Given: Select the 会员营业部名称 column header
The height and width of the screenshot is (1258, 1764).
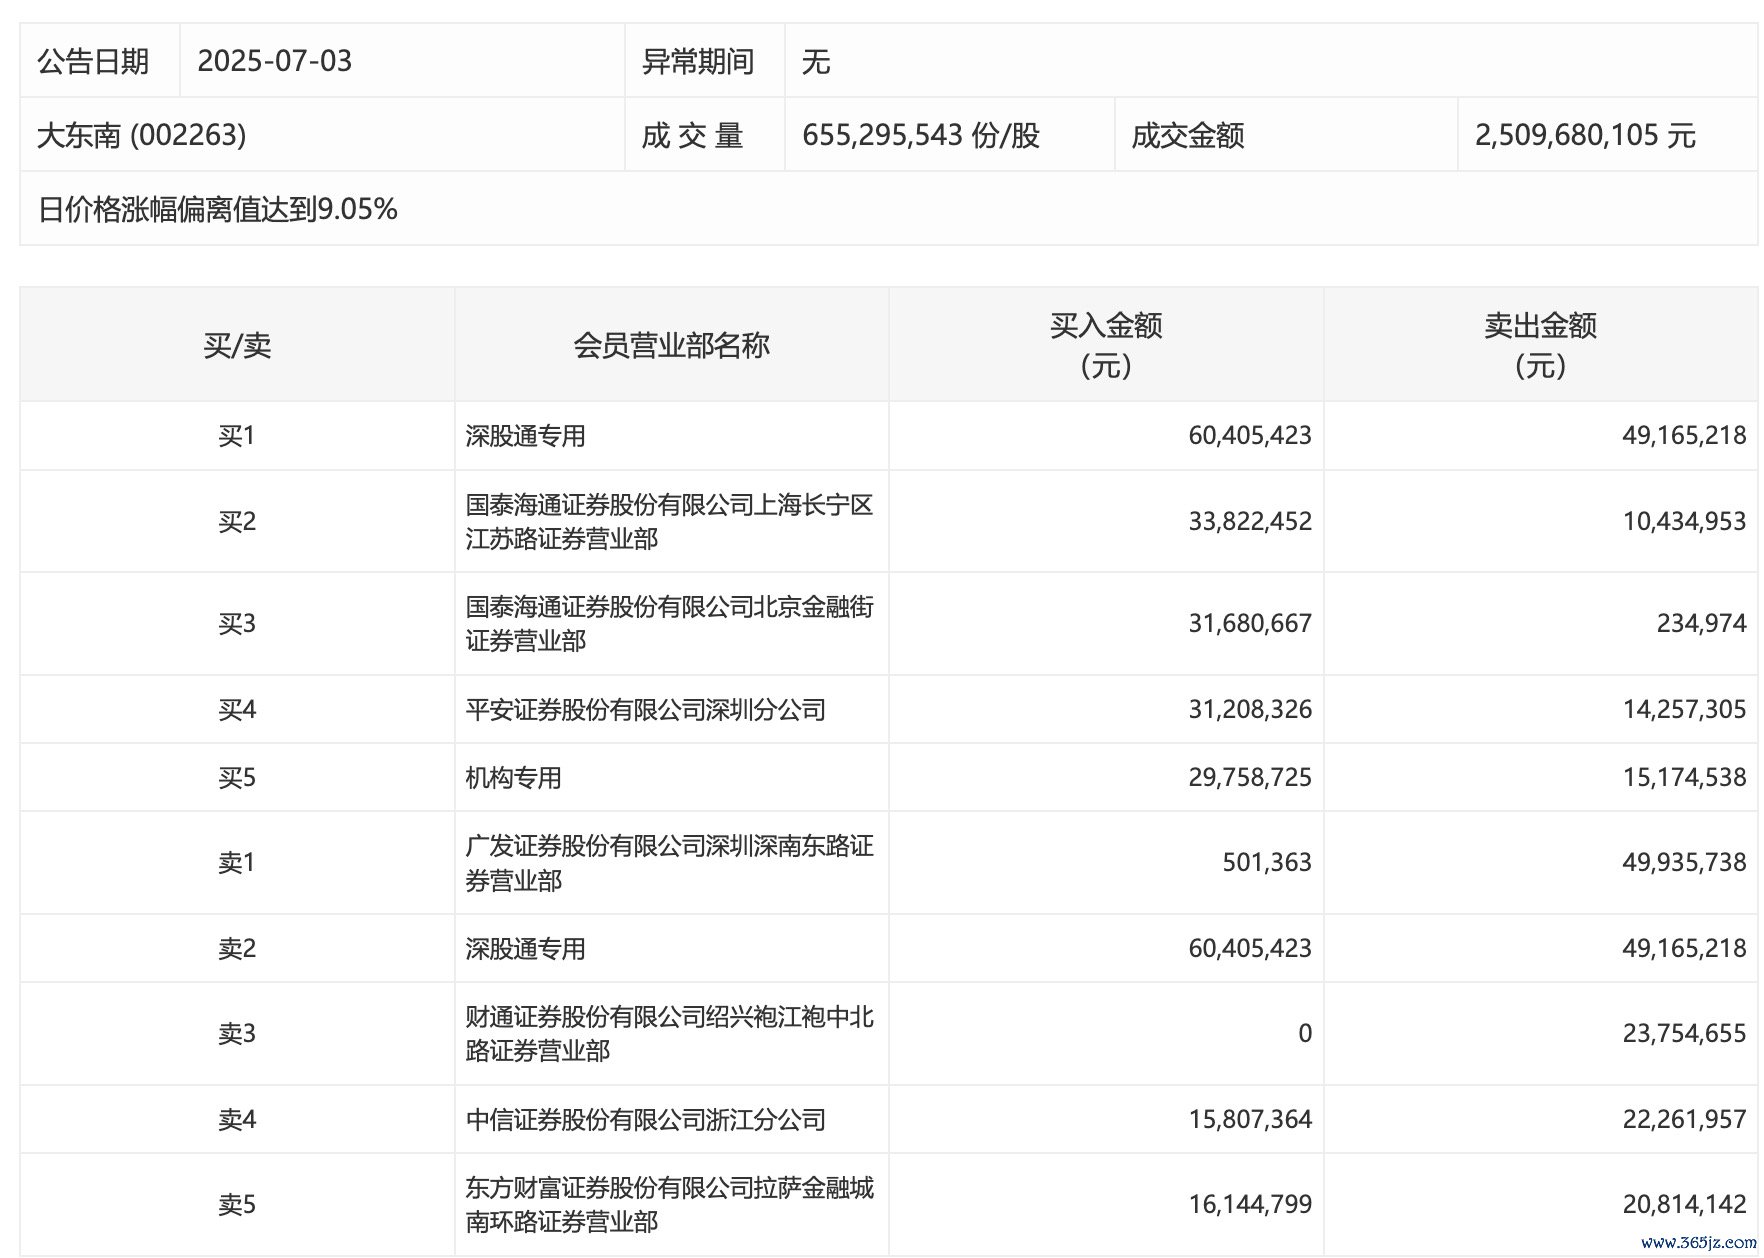Looking at the screenshot, I should [671, 345].
